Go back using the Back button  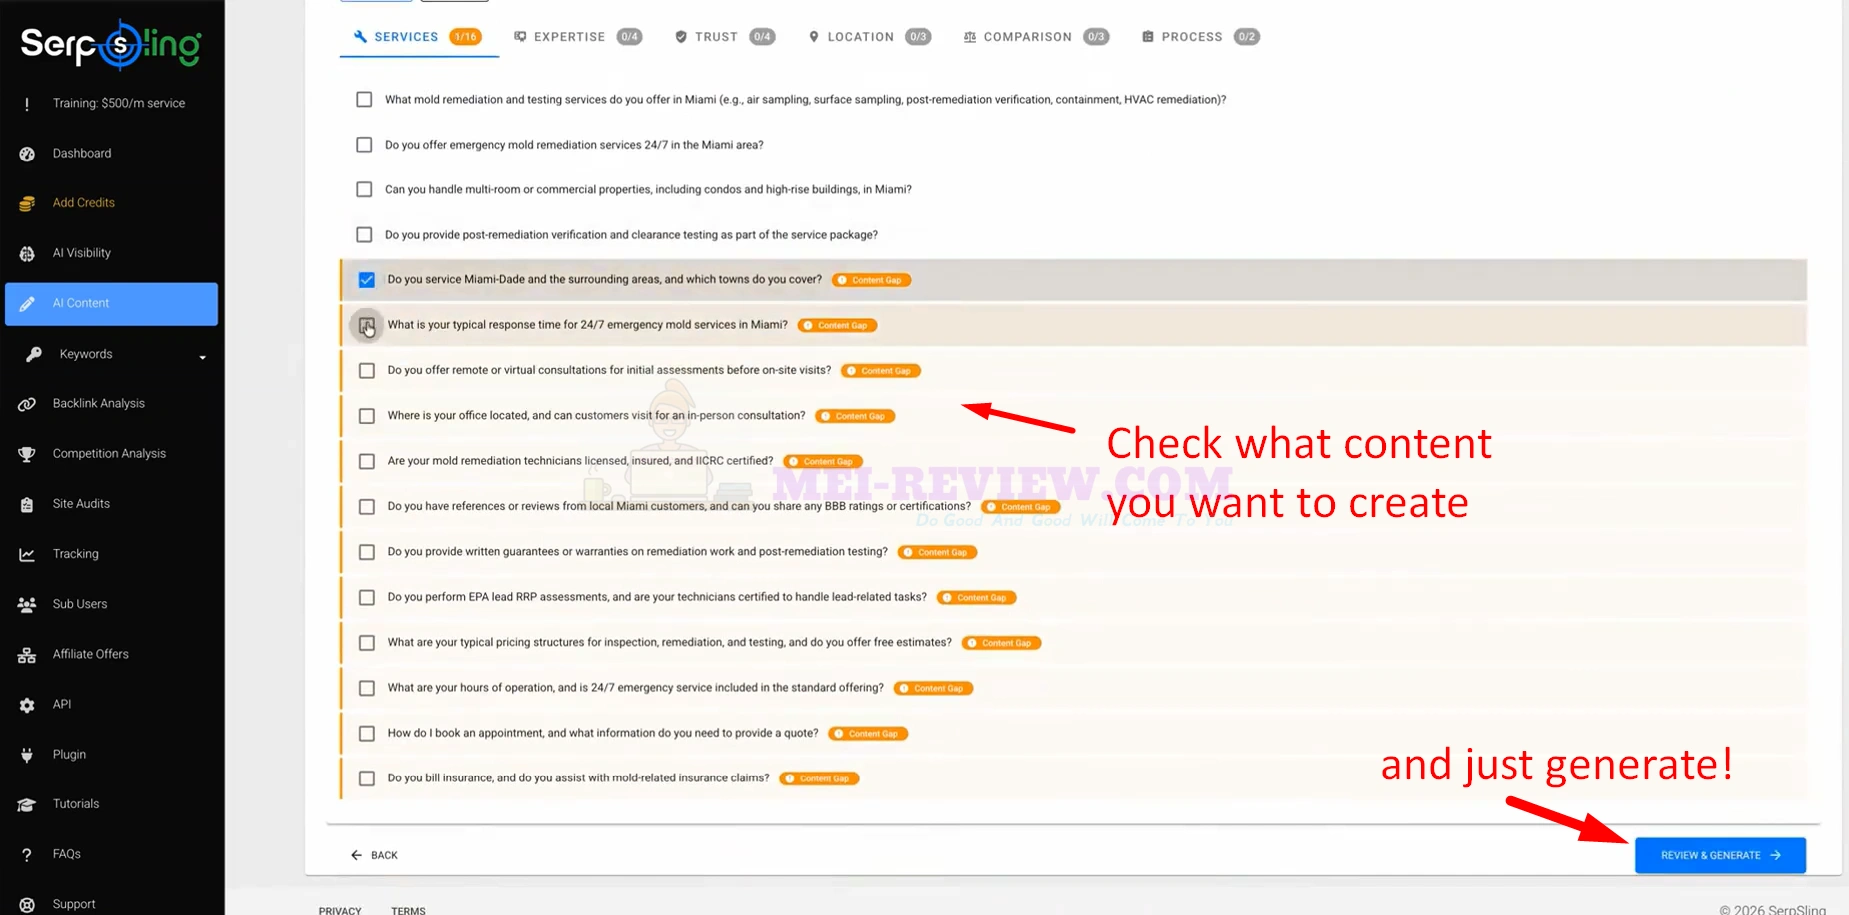click(374, 855)
